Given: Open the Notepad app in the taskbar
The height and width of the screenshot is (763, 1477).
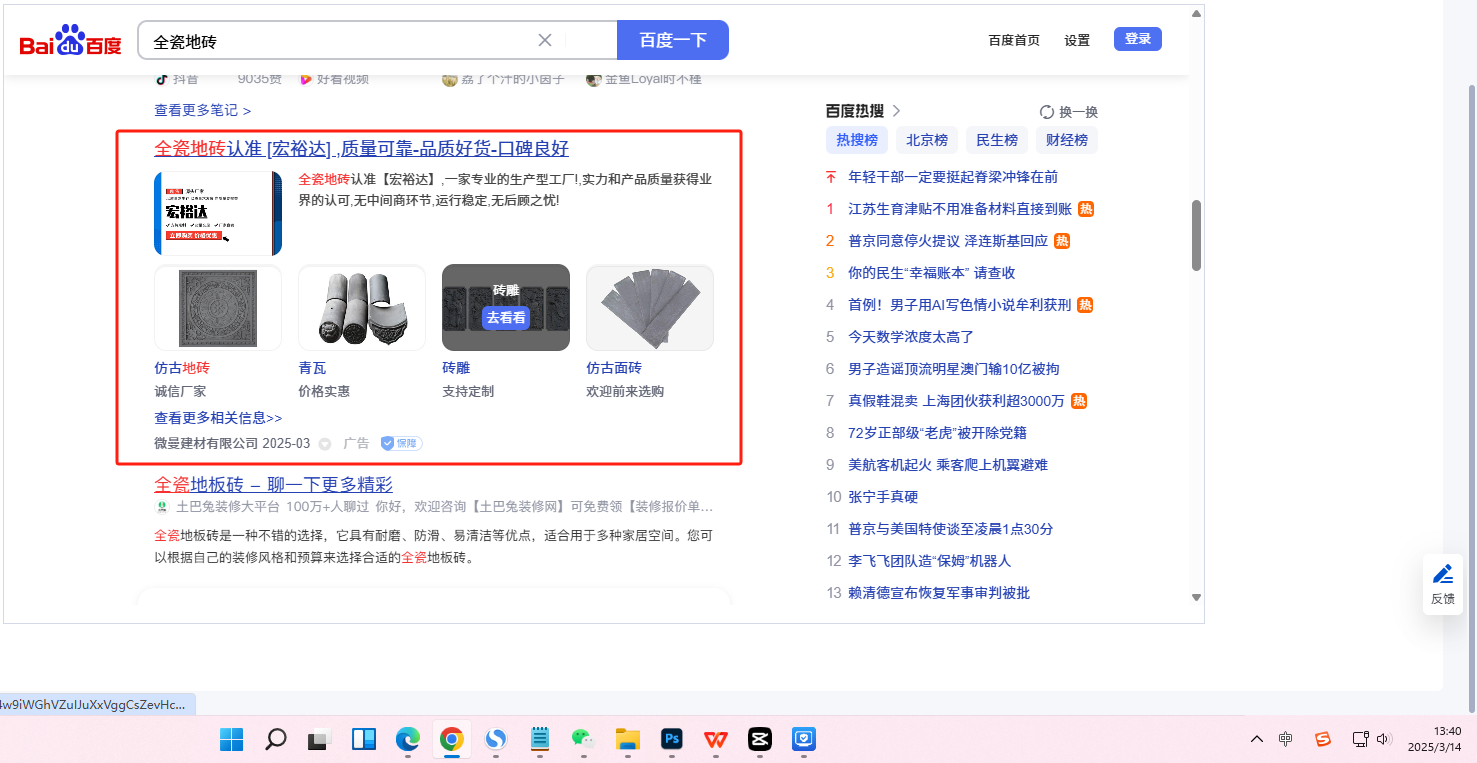Looking at the screenshot, I should point(540,740).
